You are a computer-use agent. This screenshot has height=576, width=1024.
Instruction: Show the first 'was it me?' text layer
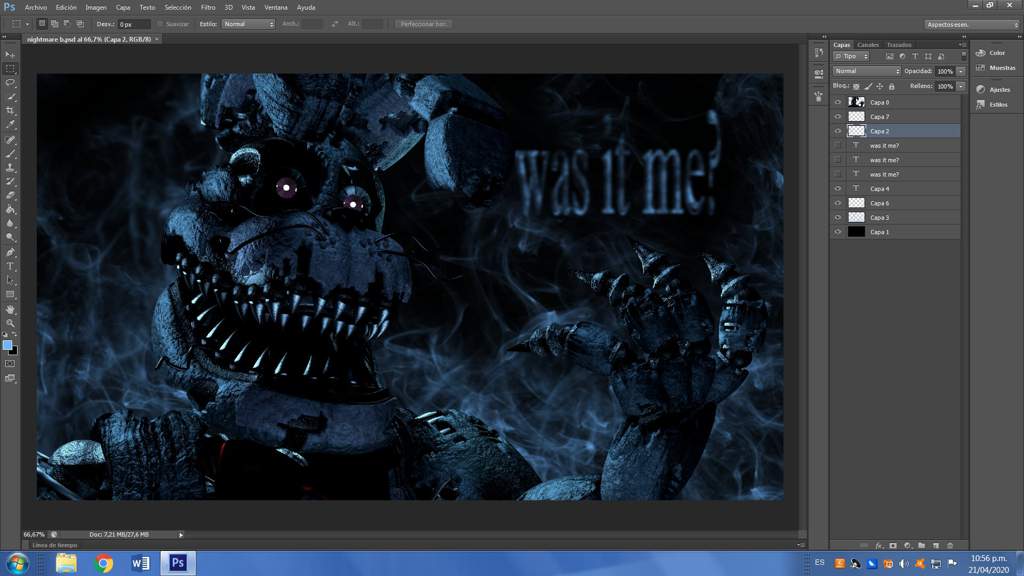coord(838,145)
